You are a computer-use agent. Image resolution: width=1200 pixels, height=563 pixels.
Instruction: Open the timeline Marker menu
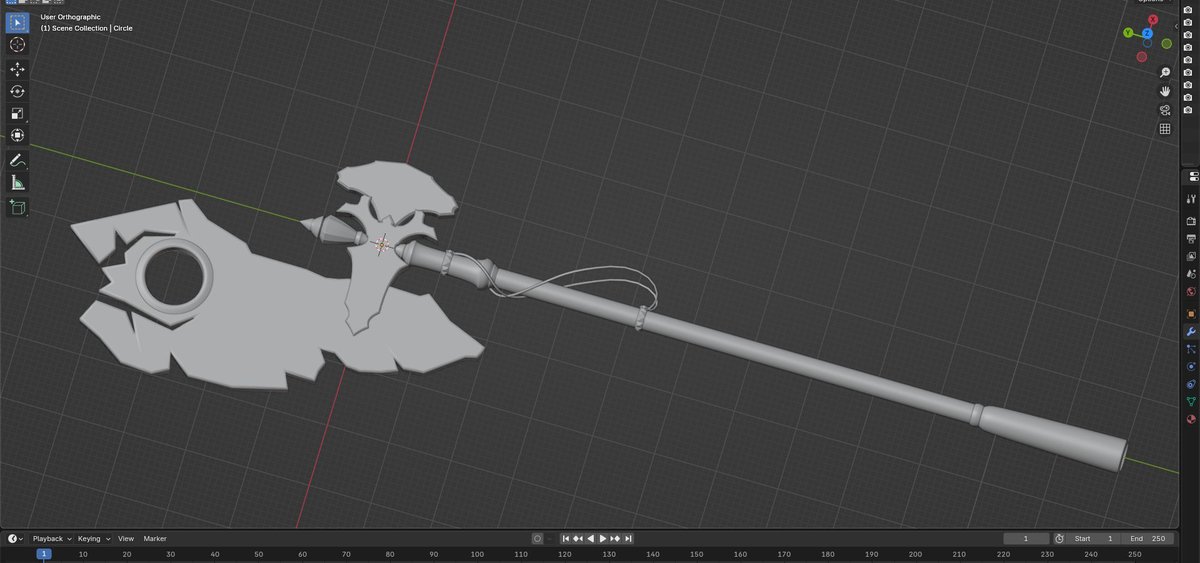pyautogui.click(x=155, y=538)
